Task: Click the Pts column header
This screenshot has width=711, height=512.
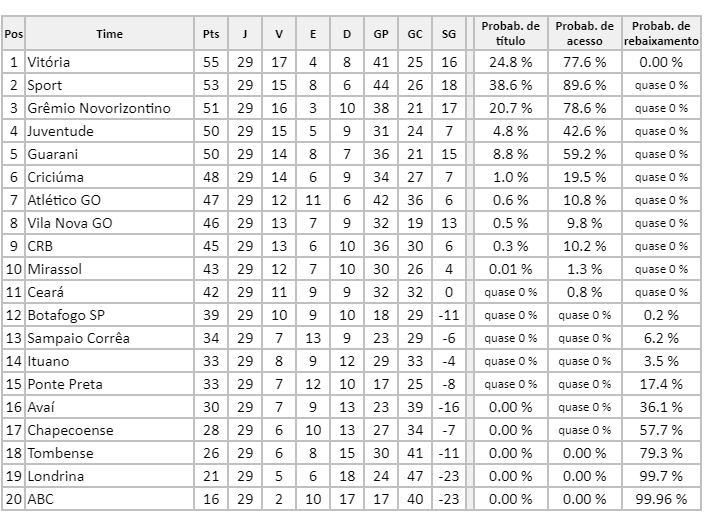Action: tap(211, 34)
